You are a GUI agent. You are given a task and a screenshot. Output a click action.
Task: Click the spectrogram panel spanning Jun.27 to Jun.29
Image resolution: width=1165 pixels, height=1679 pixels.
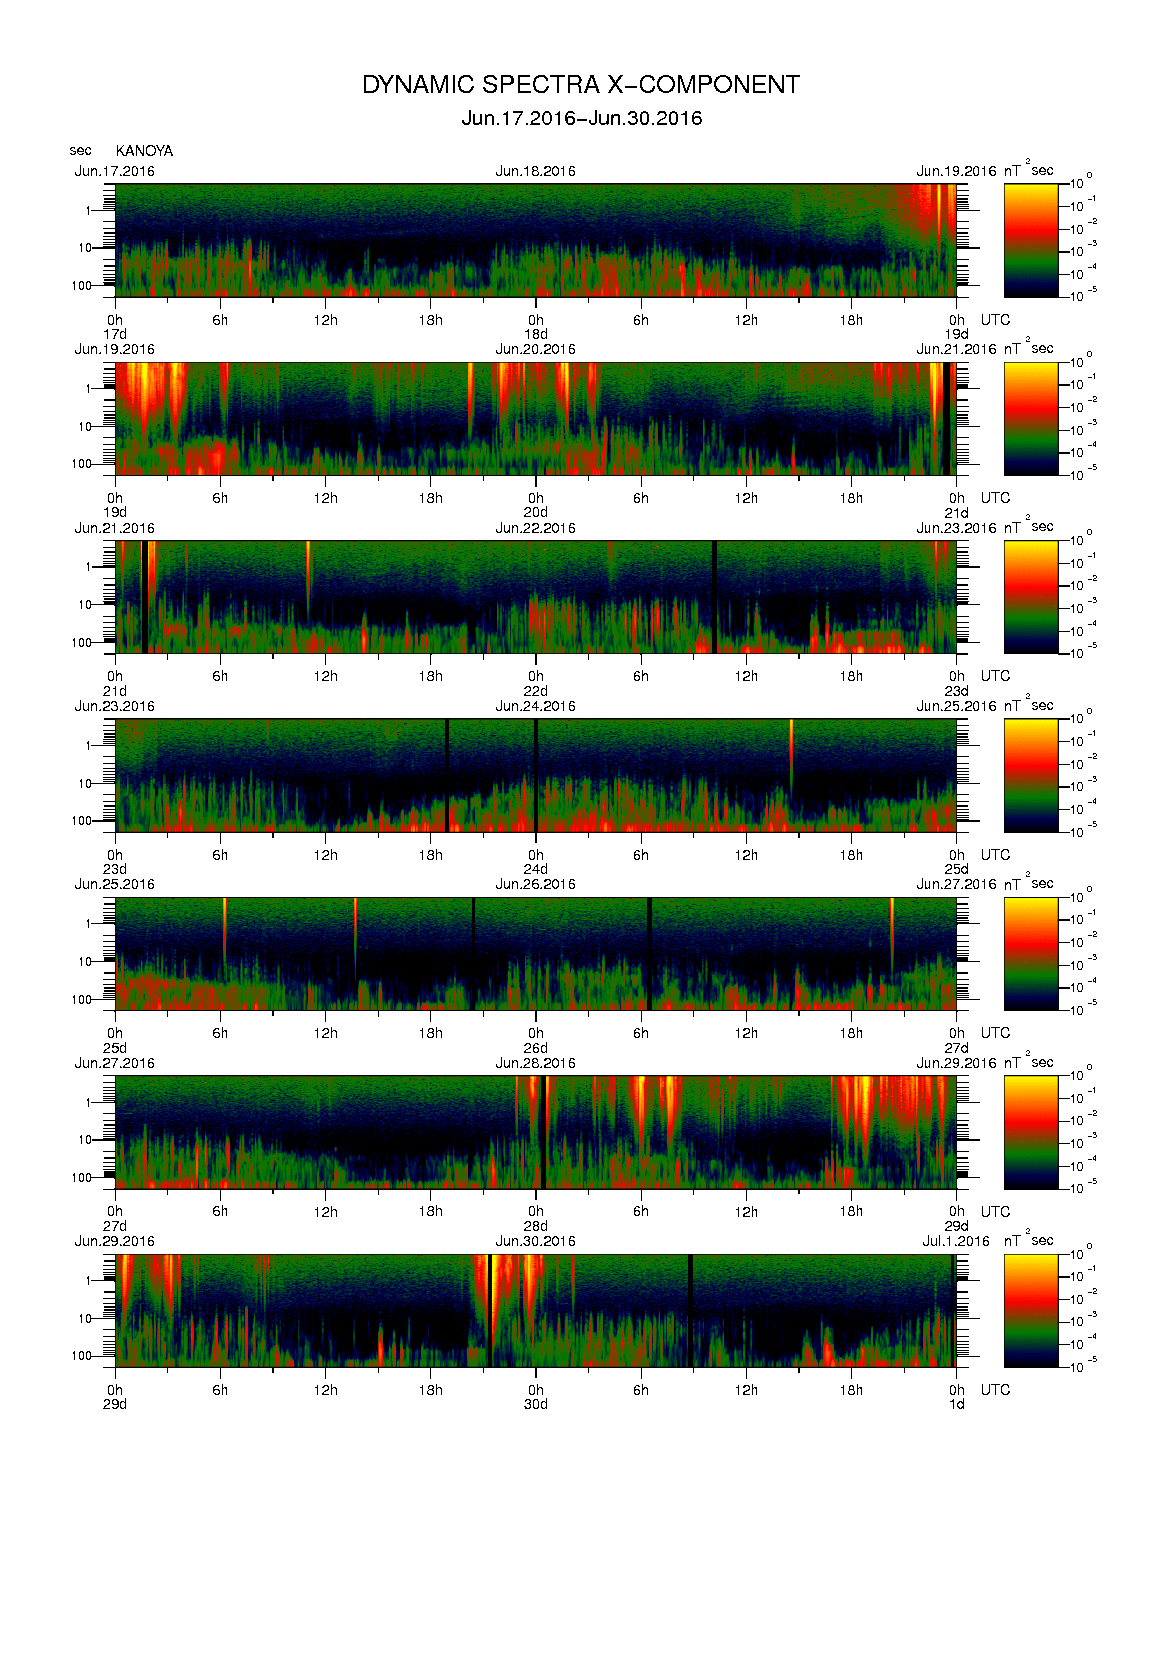point(536,1132)
